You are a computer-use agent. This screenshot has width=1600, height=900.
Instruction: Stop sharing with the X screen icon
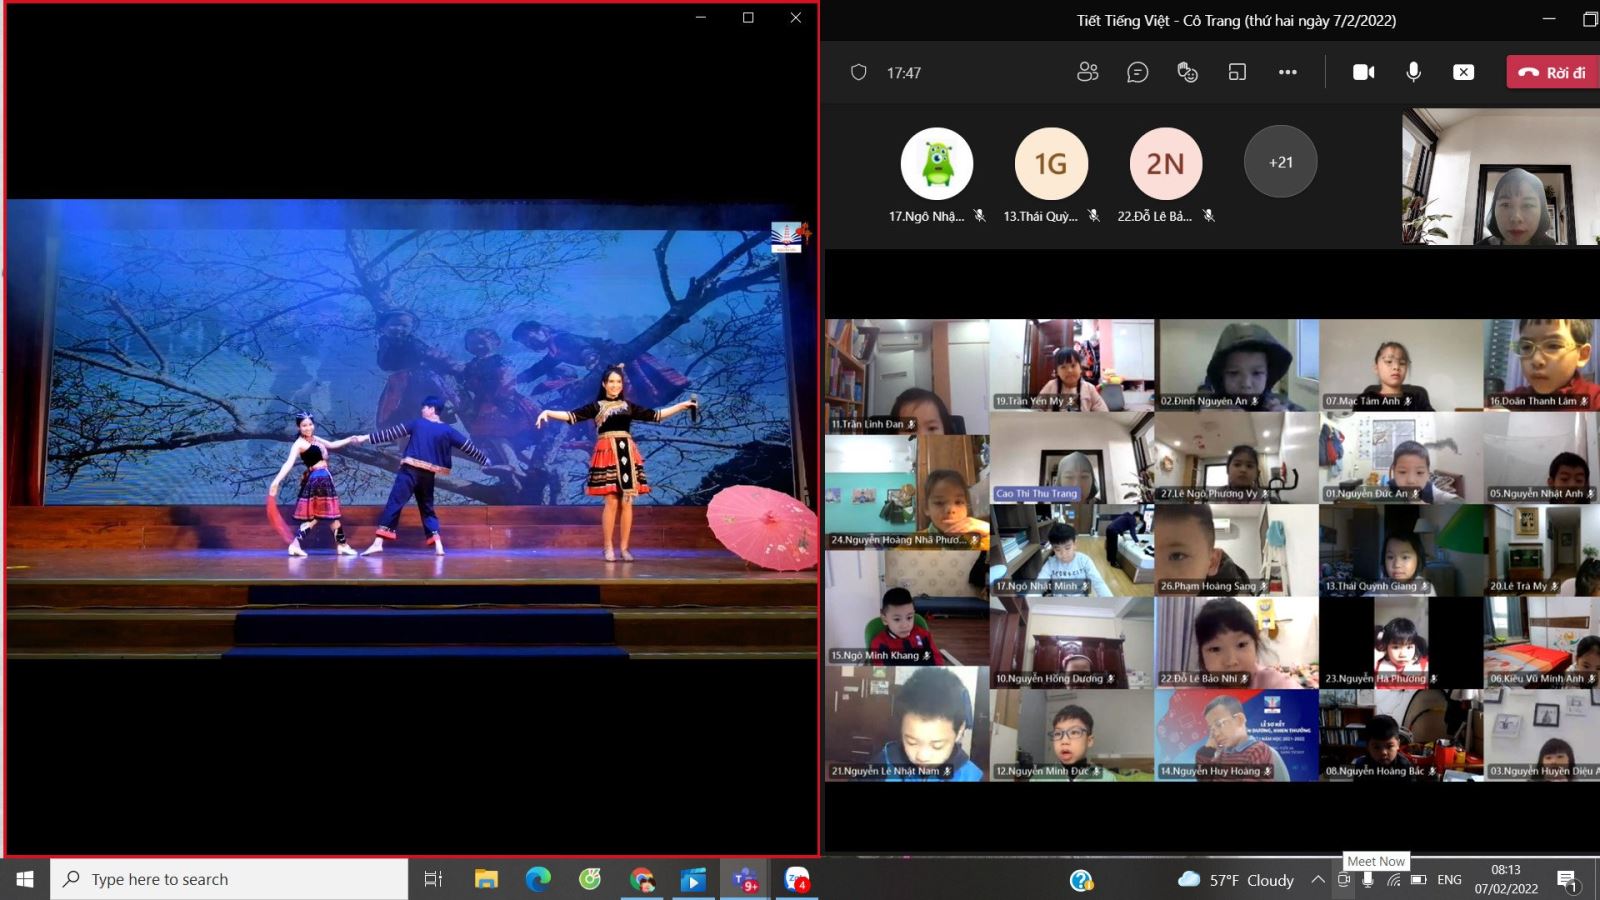click(x=1463, y=72)
